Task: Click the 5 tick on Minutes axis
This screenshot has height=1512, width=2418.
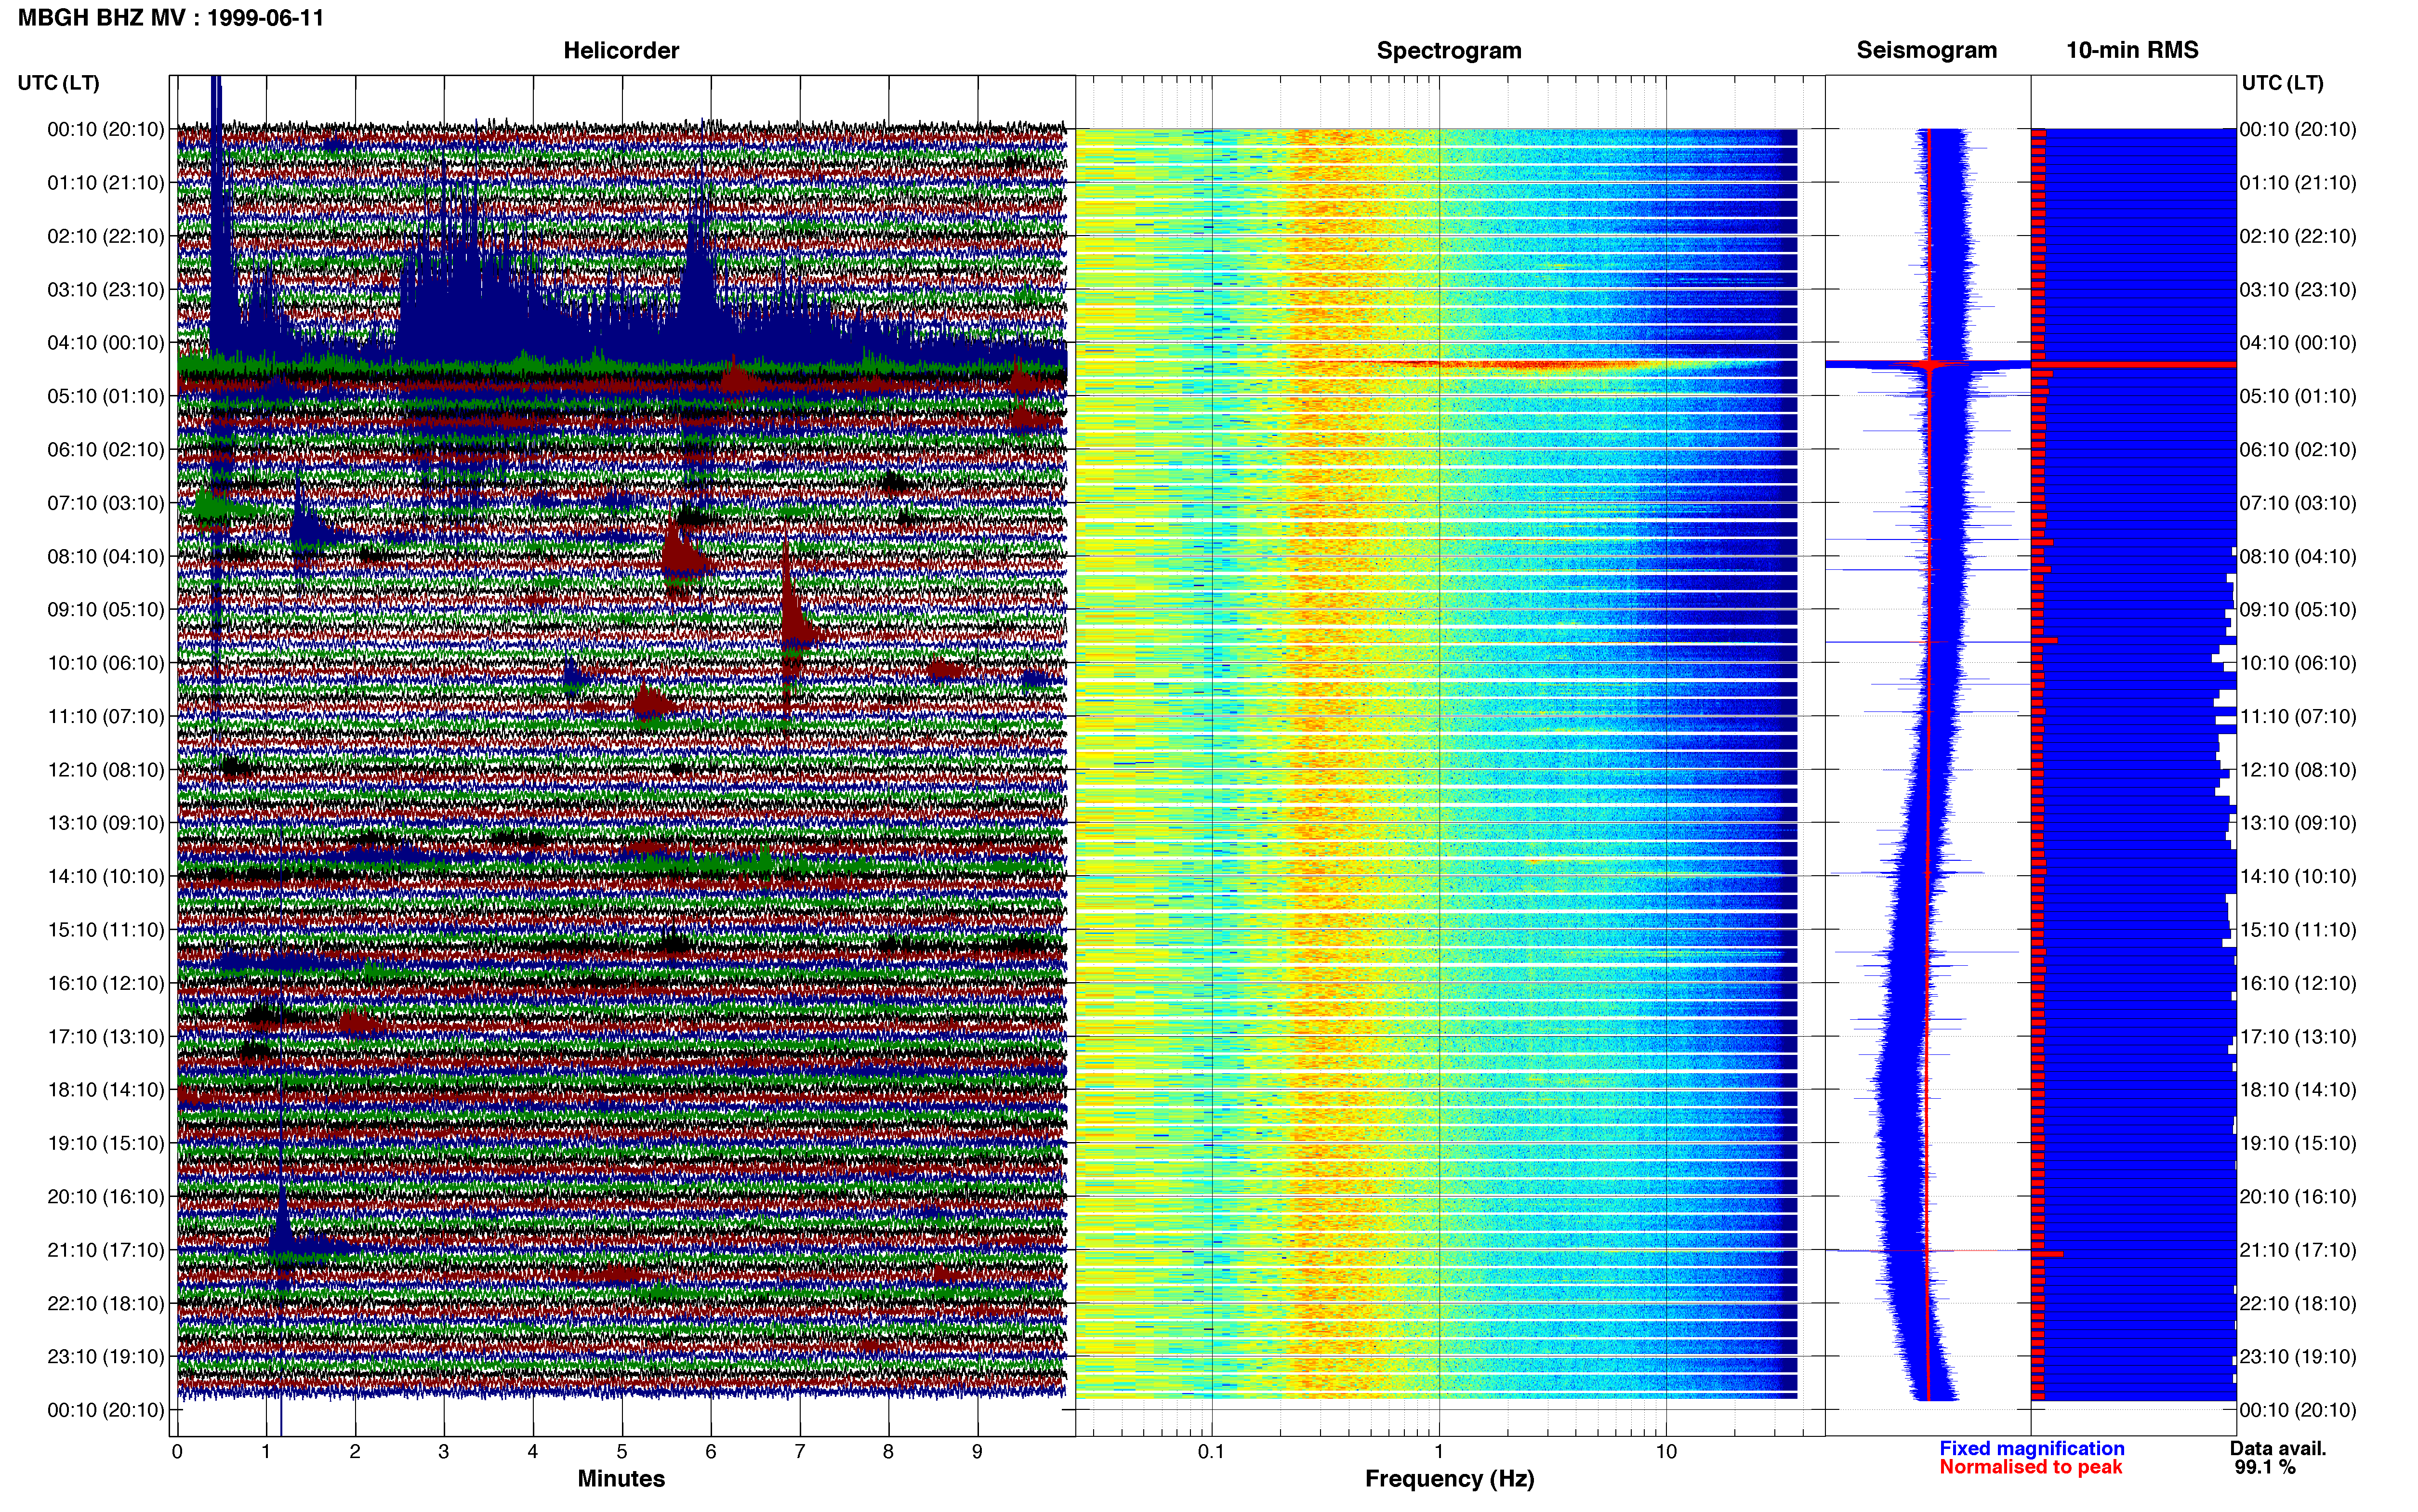Action: (622, 1452)
